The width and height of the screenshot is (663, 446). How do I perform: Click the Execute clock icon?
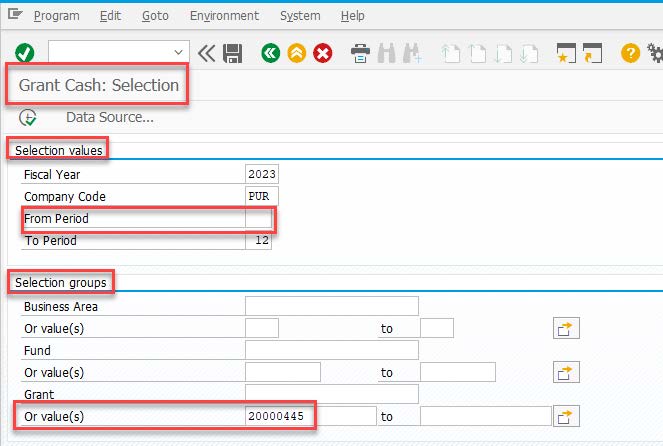click(28, 118)
